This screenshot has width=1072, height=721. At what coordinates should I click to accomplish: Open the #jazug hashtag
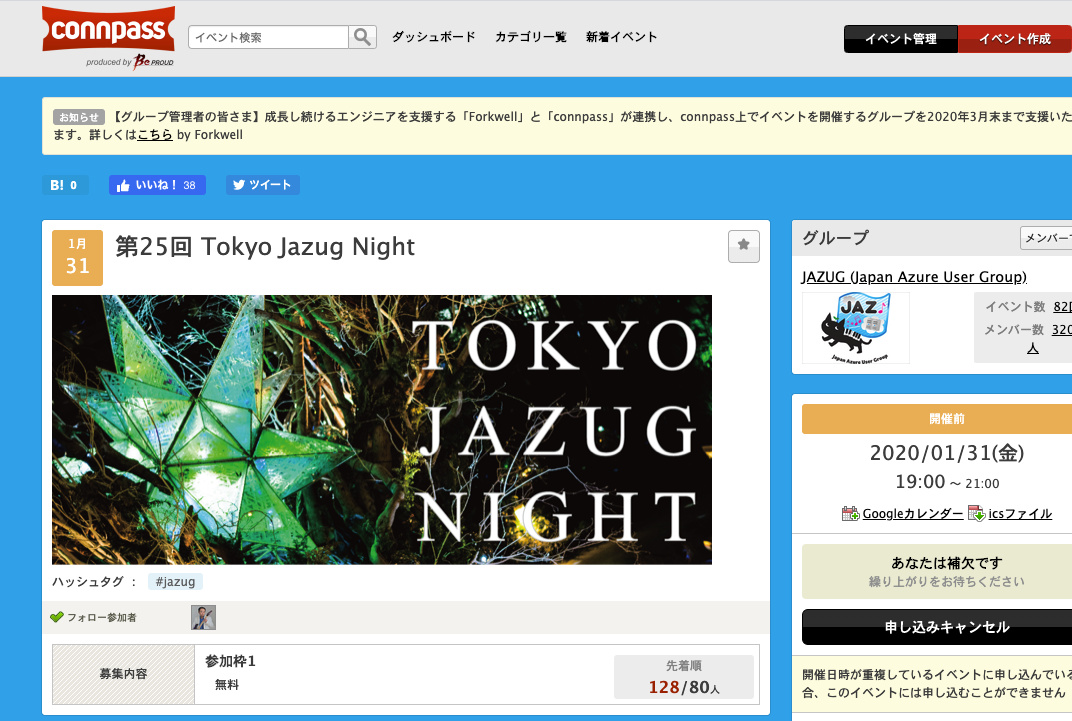[175, 581]
